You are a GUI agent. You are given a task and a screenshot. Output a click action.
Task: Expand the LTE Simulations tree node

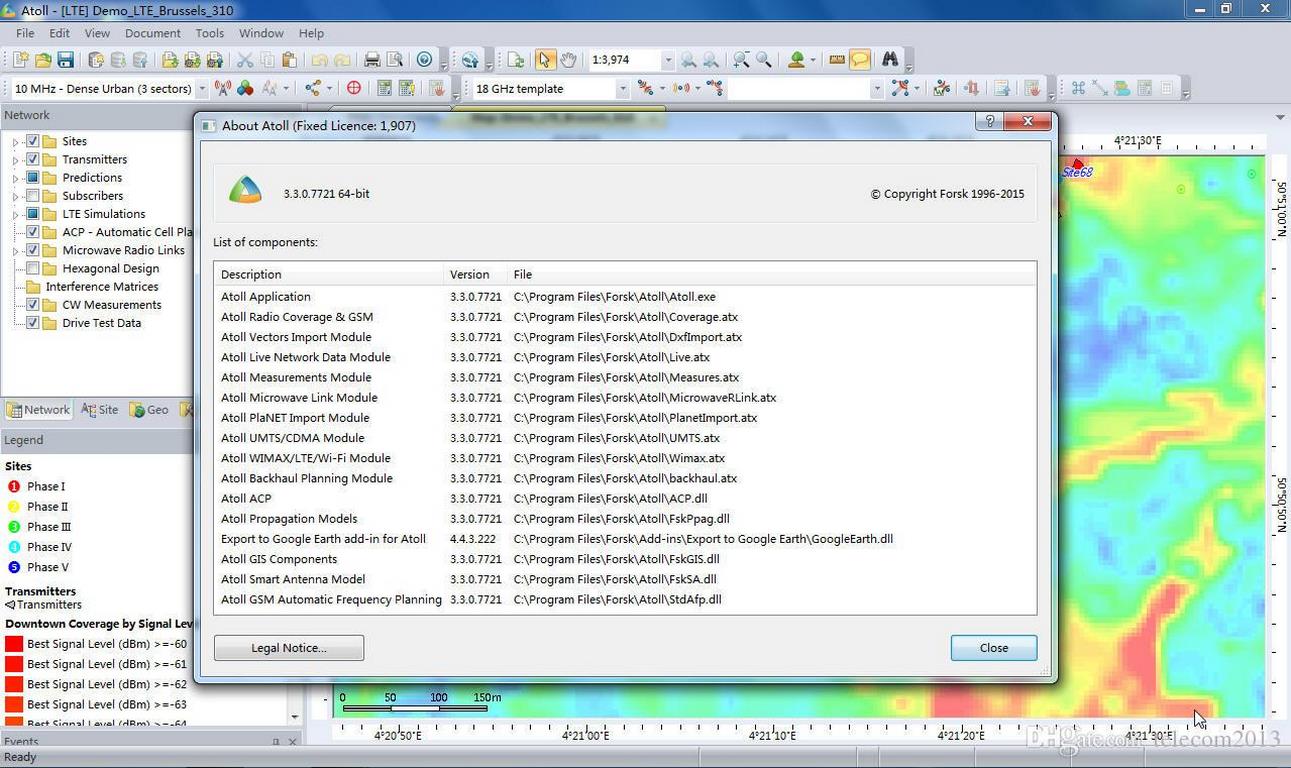coord(15,214)
